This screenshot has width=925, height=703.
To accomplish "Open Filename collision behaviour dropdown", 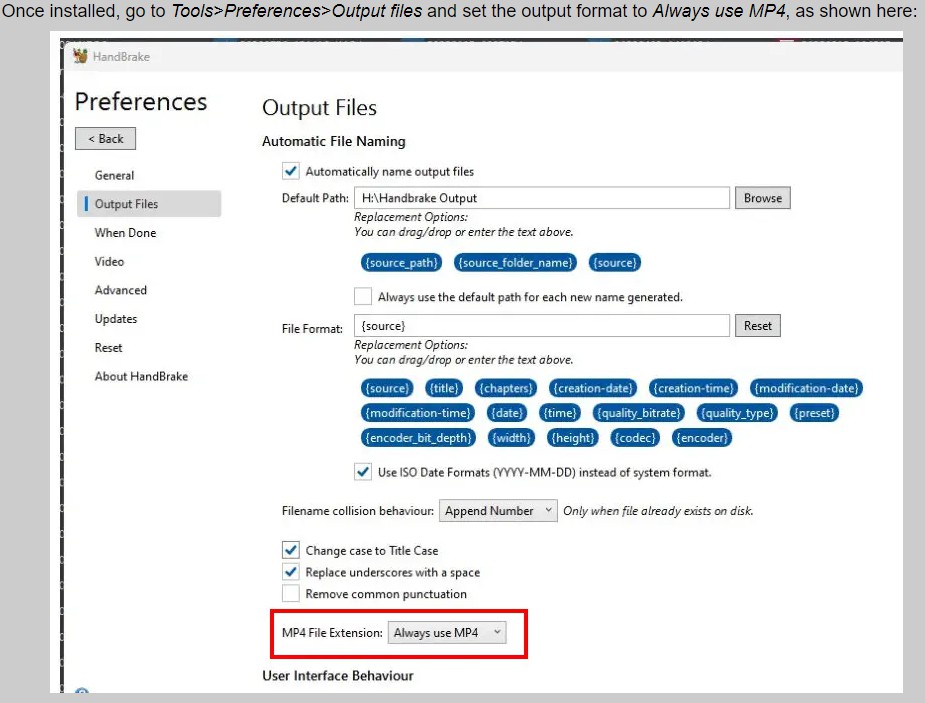I will point(498,511).
